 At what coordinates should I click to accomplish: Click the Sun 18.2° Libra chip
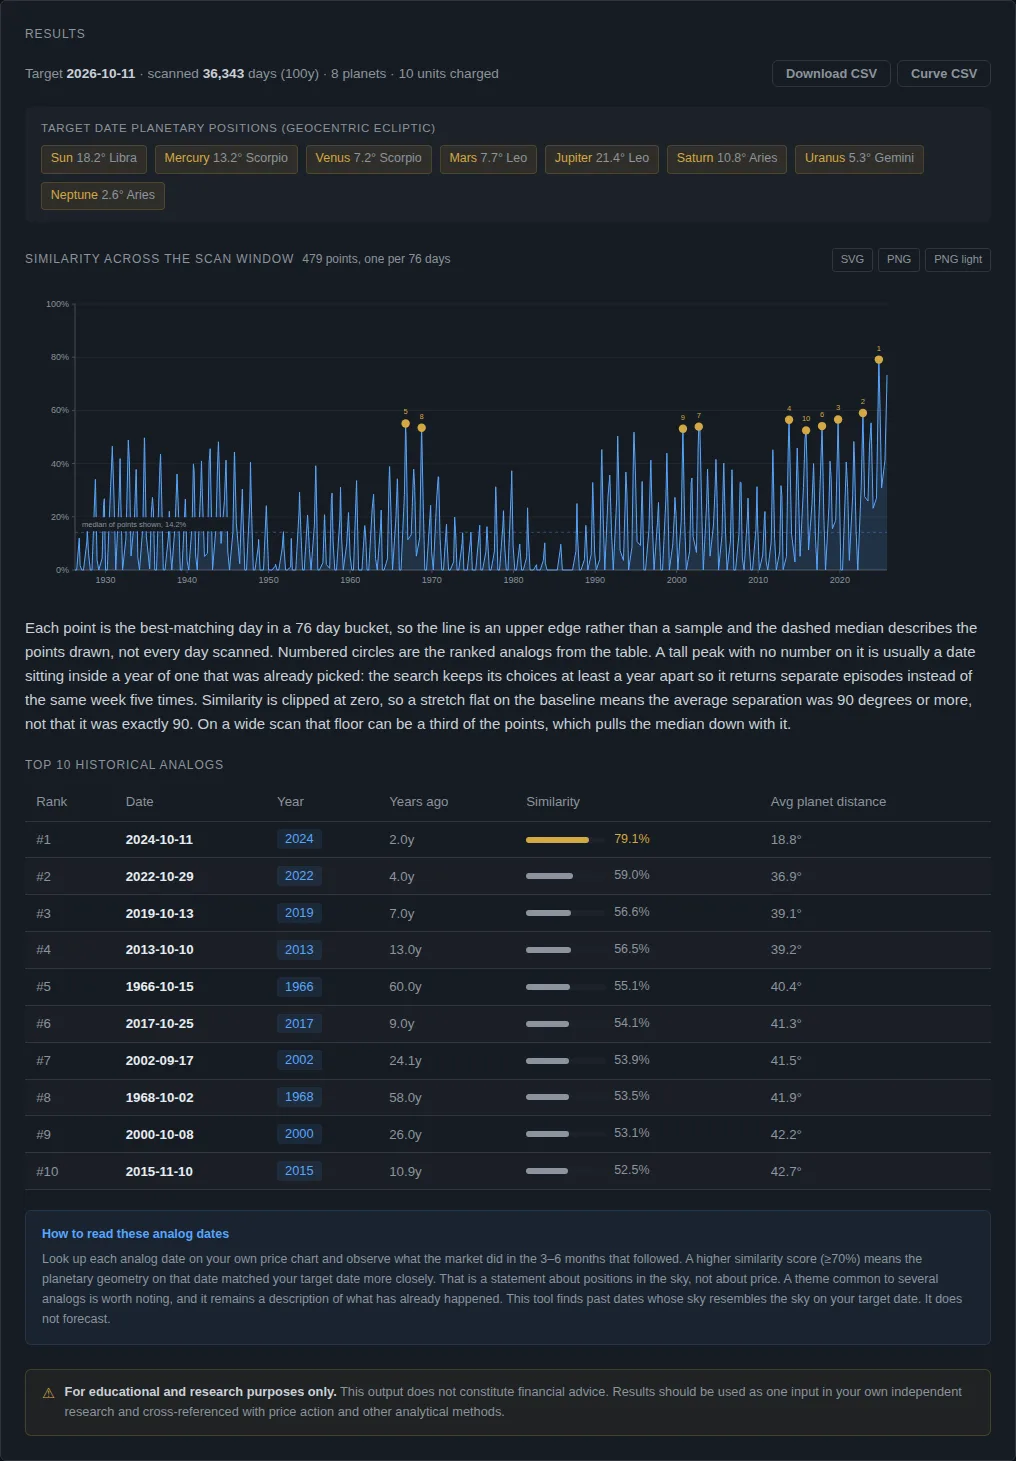[x=94, y=159]
